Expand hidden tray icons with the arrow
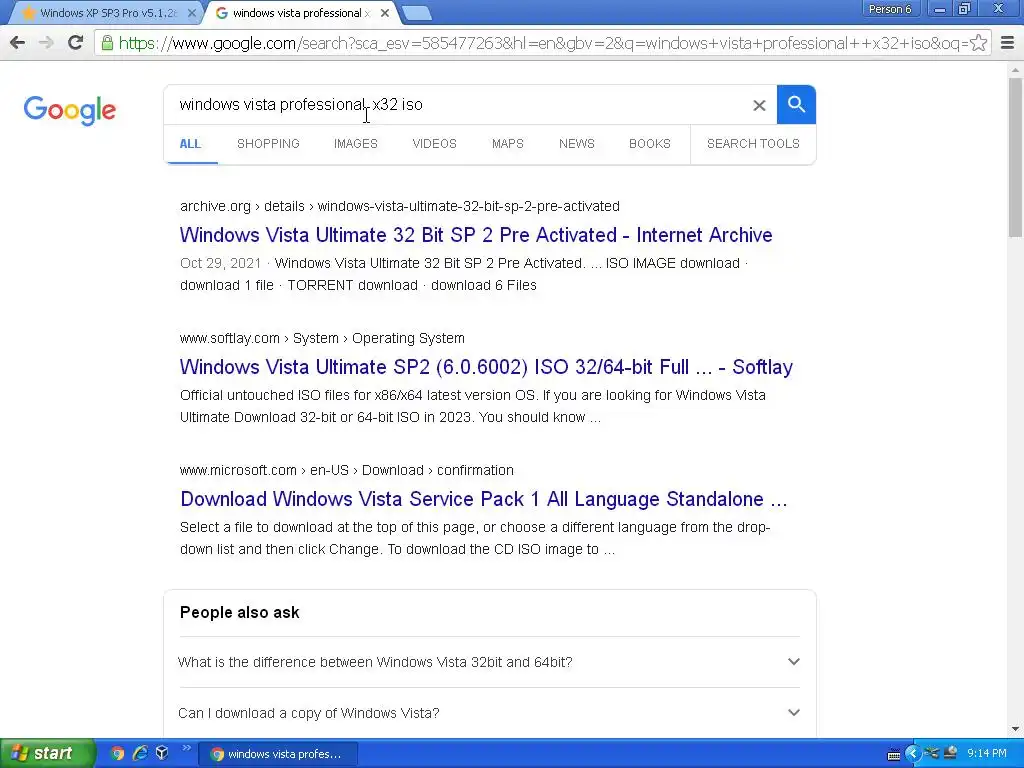 (x=912, y=754)
